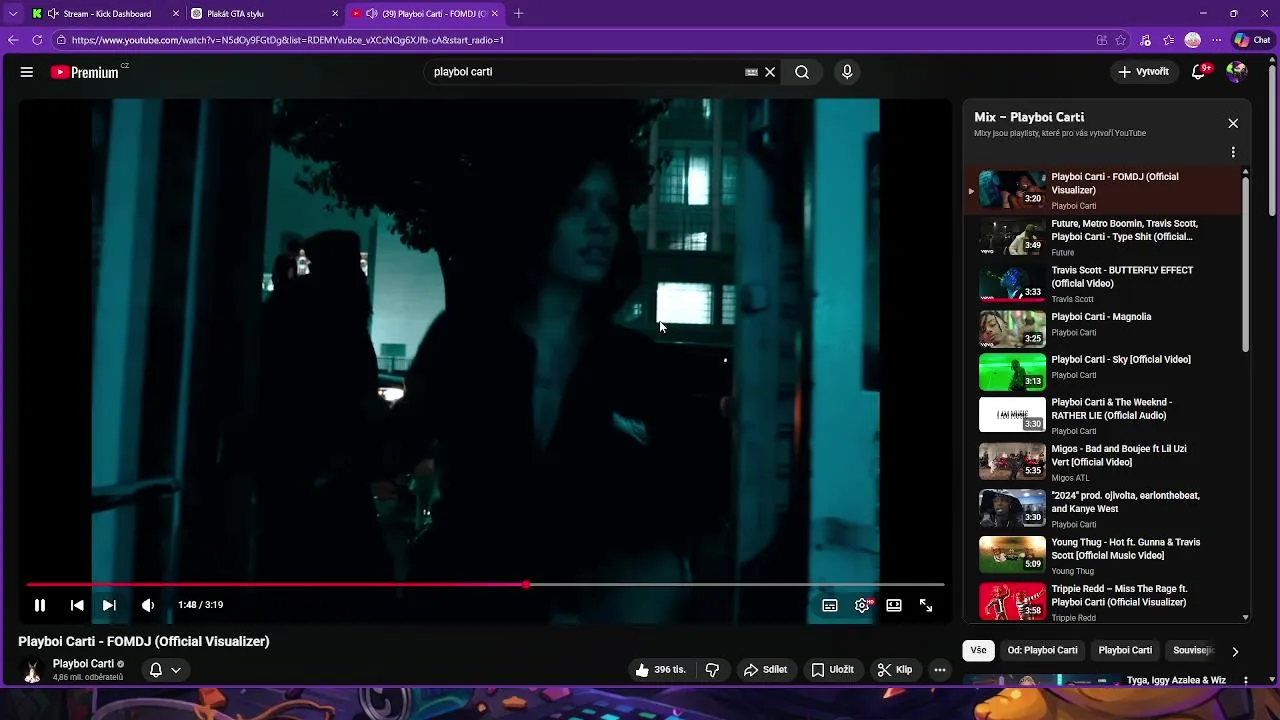1280x720 pixels.
Task: Play Young Thug Hot in playlist
Action: click(x=1103, y=555)
